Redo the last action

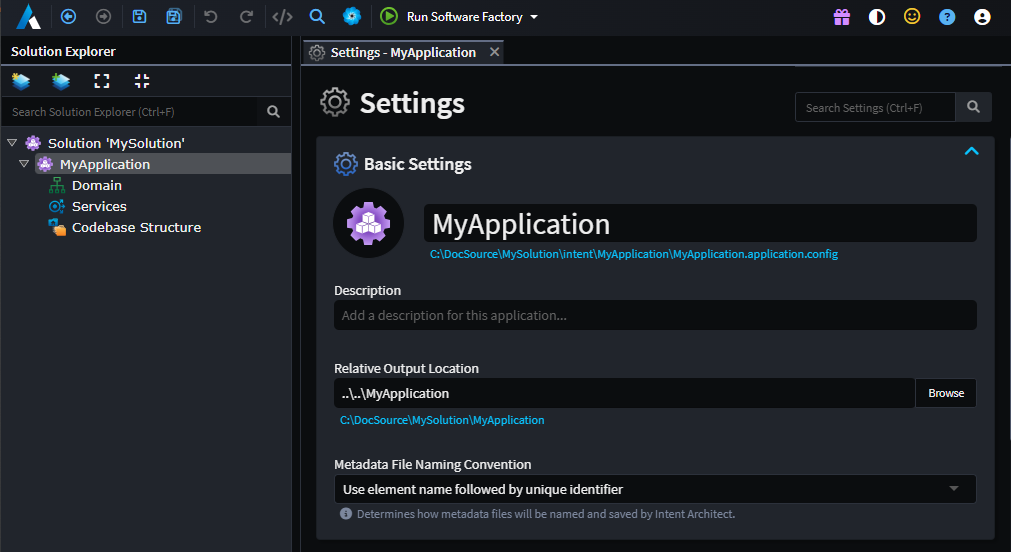pyautogui.click(x=246, y=17)
